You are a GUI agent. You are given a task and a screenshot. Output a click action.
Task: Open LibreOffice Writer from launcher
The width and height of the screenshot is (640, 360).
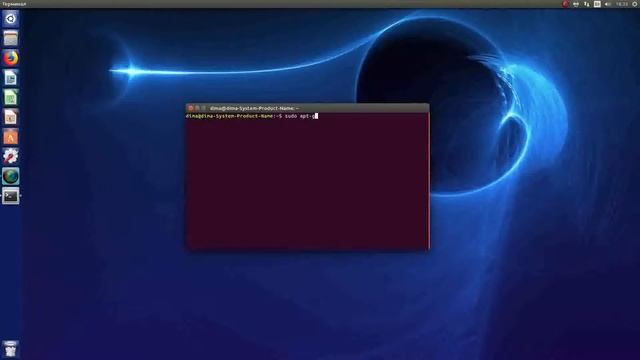pos(11,78)
